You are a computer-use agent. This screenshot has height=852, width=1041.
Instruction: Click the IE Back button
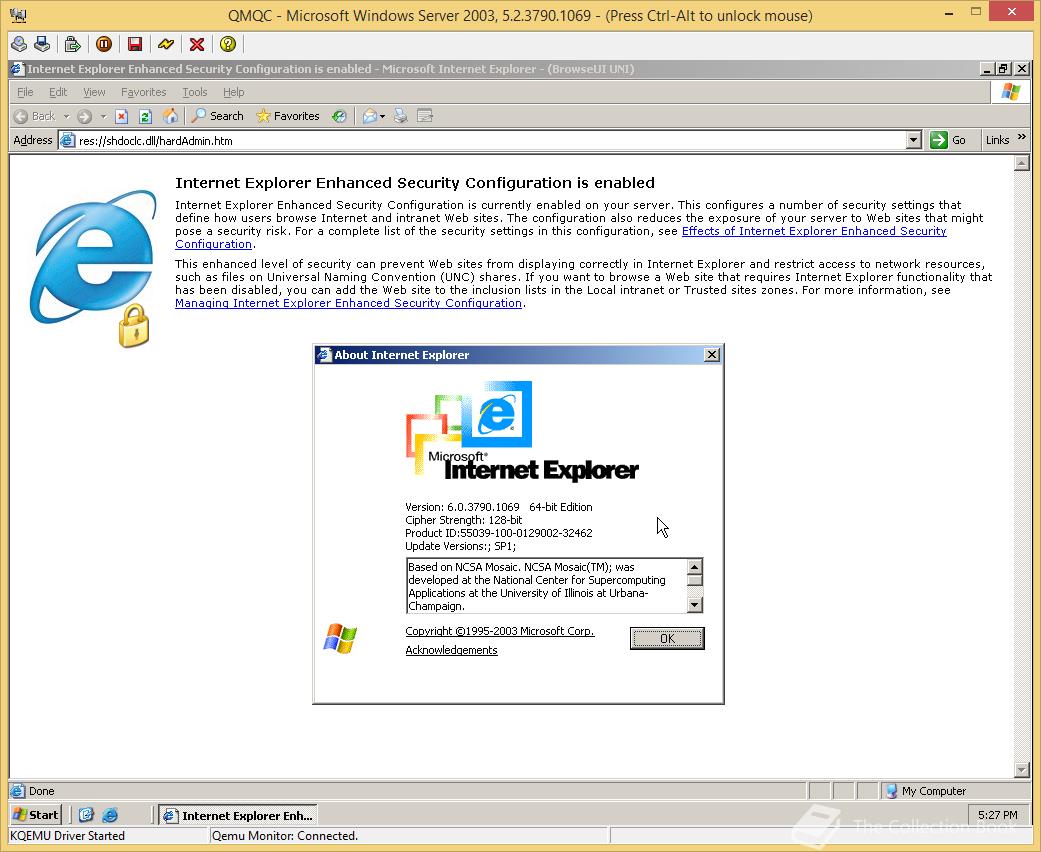[x=35, y=116]
